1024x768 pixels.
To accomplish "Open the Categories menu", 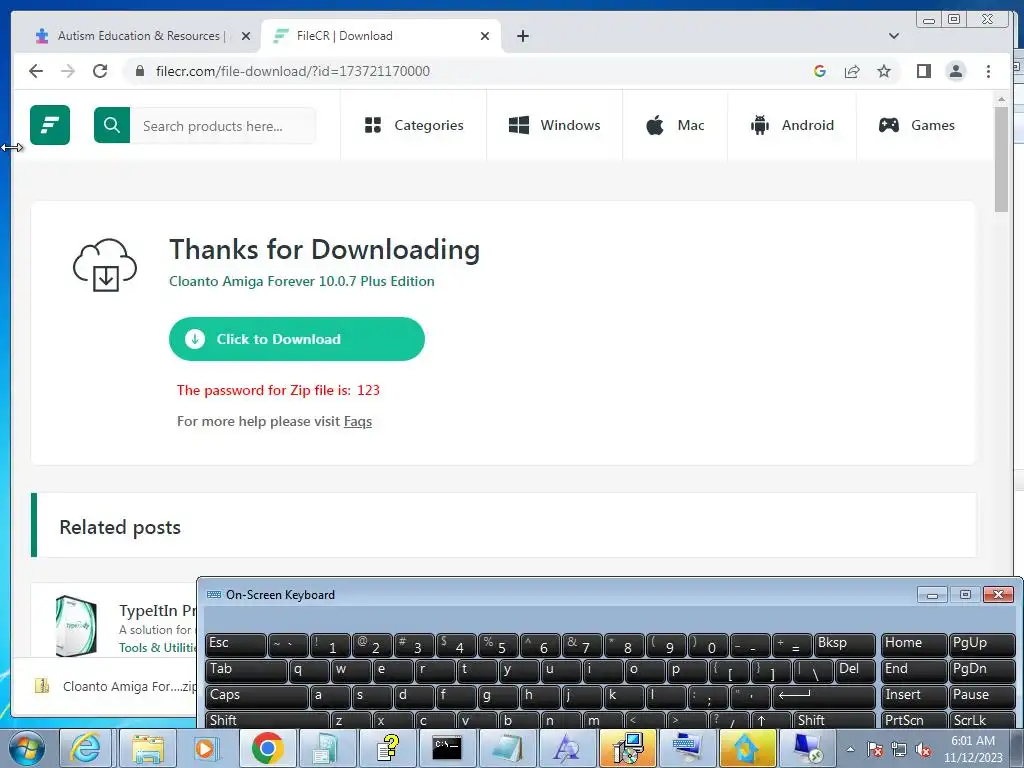I will pos(414,125).
